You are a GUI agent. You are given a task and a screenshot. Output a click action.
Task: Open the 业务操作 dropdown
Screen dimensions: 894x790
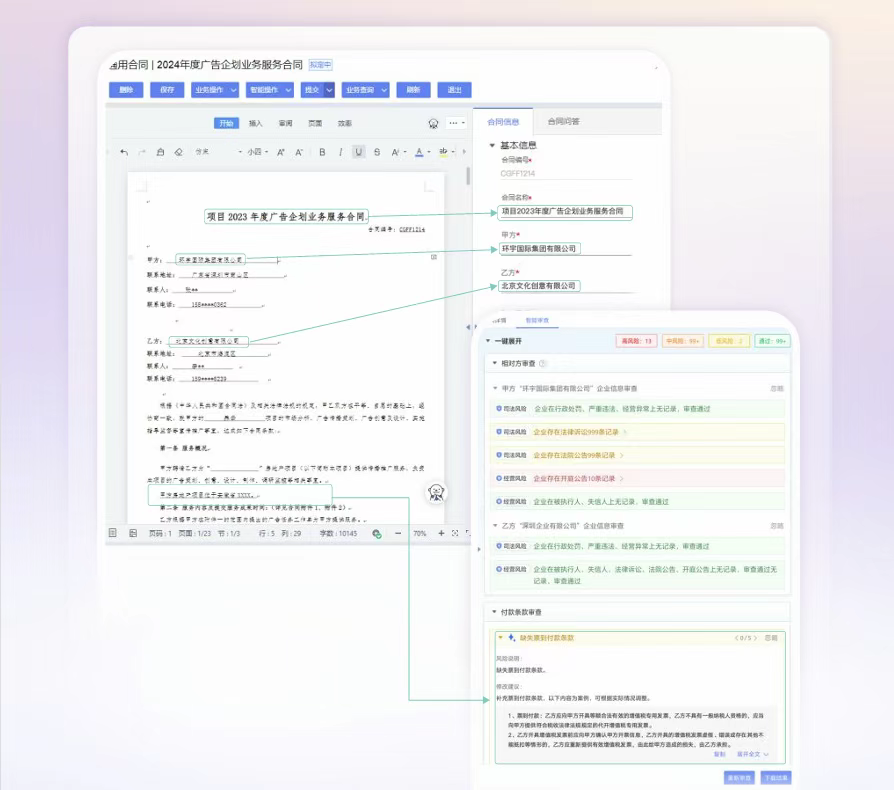pos(215,90)
